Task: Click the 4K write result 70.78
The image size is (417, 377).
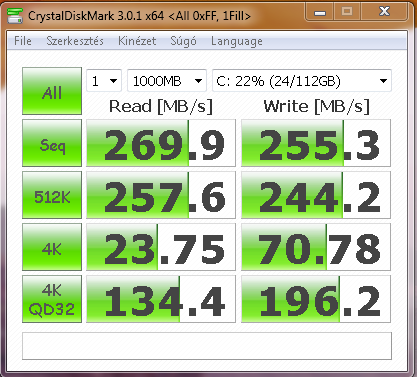Action: [x=316, y=247]
